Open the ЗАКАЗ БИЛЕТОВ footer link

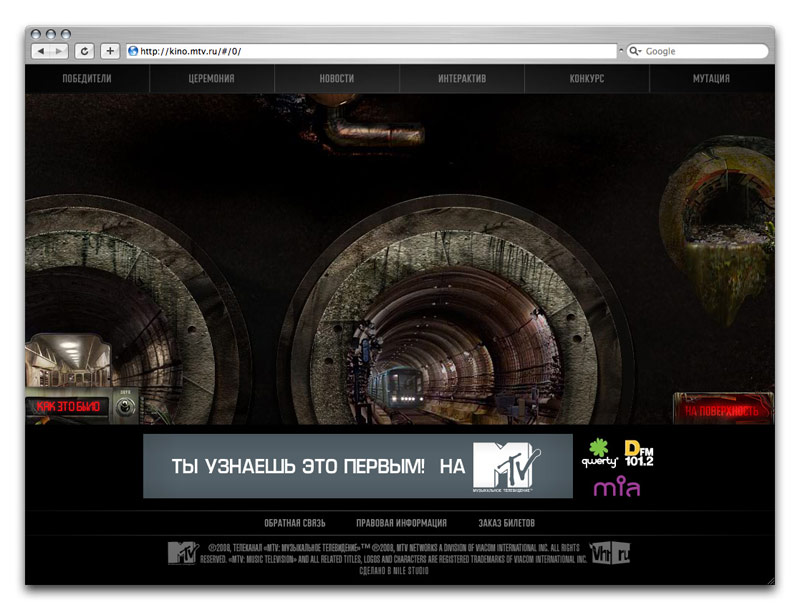507,523
